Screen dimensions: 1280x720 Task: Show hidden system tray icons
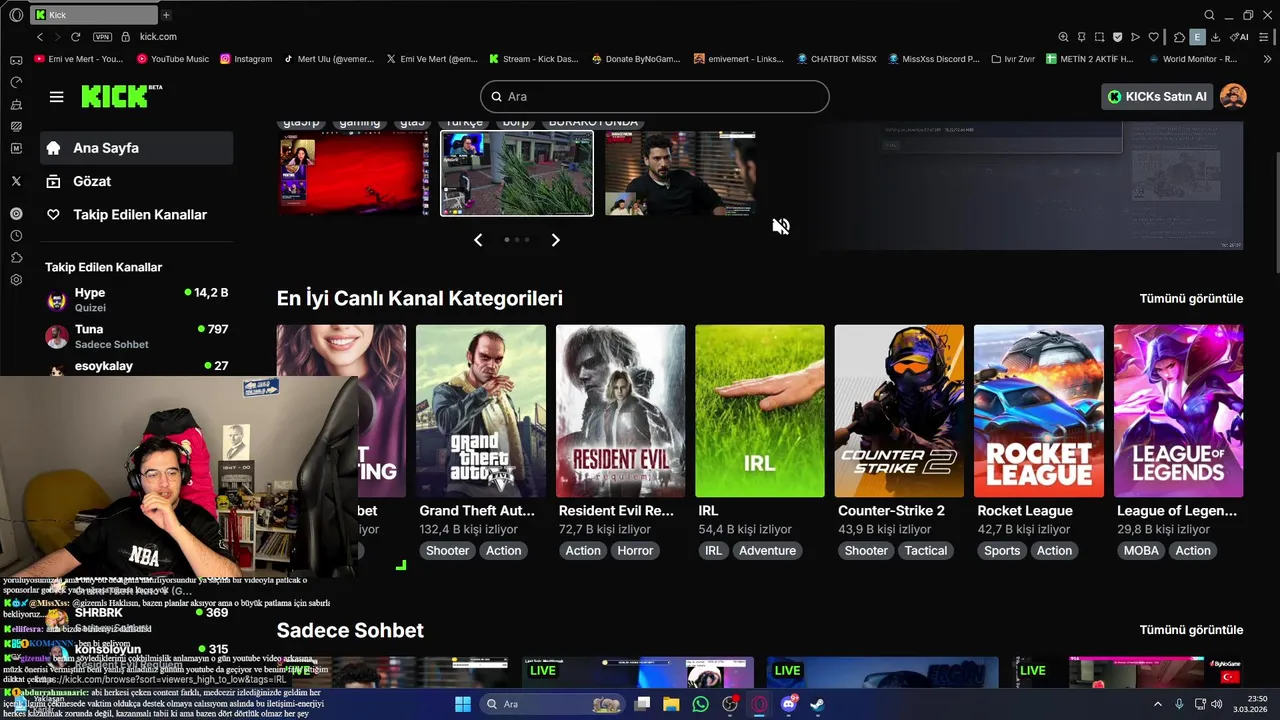point(1158,704)
